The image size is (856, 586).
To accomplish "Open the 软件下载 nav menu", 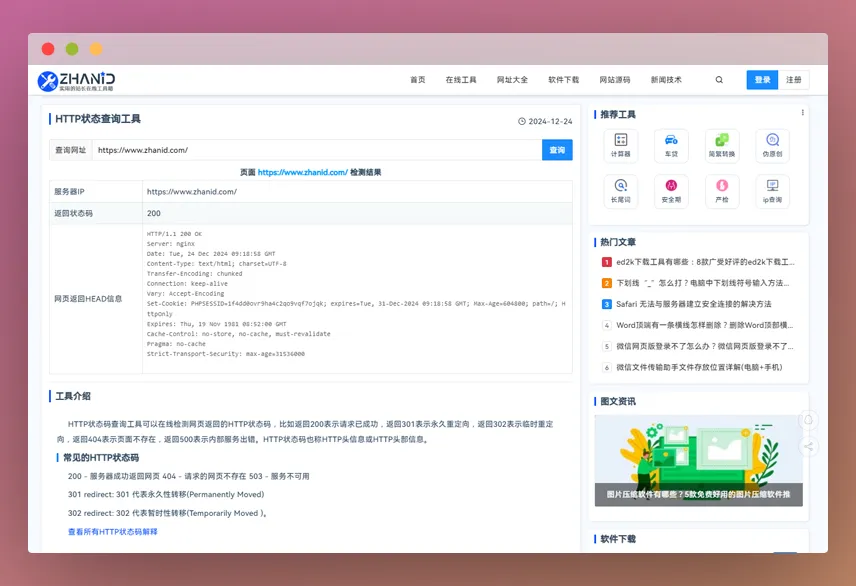I will coord(563,80).
